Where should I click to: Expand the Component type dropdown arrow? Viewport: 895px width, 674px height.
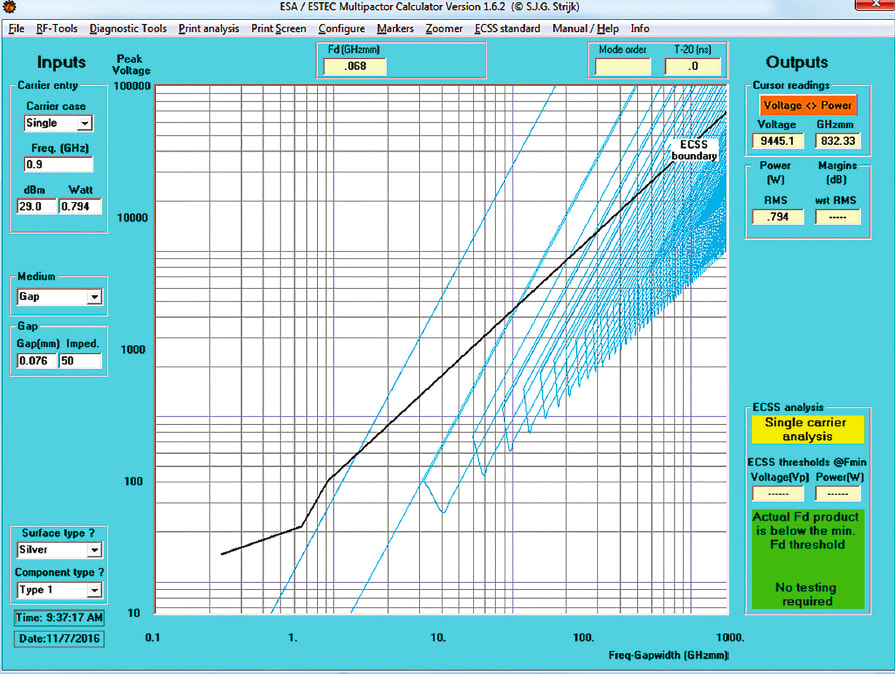pos(94,590)
